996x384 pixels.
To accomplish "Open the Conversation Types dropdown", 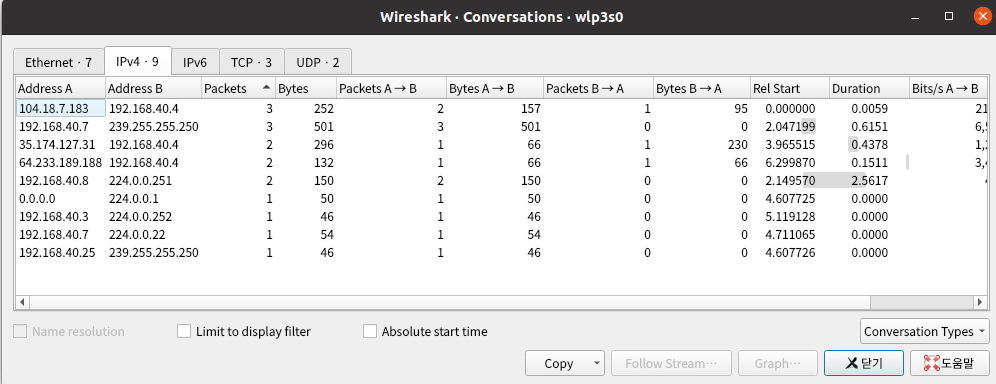I will click(924, 331).
